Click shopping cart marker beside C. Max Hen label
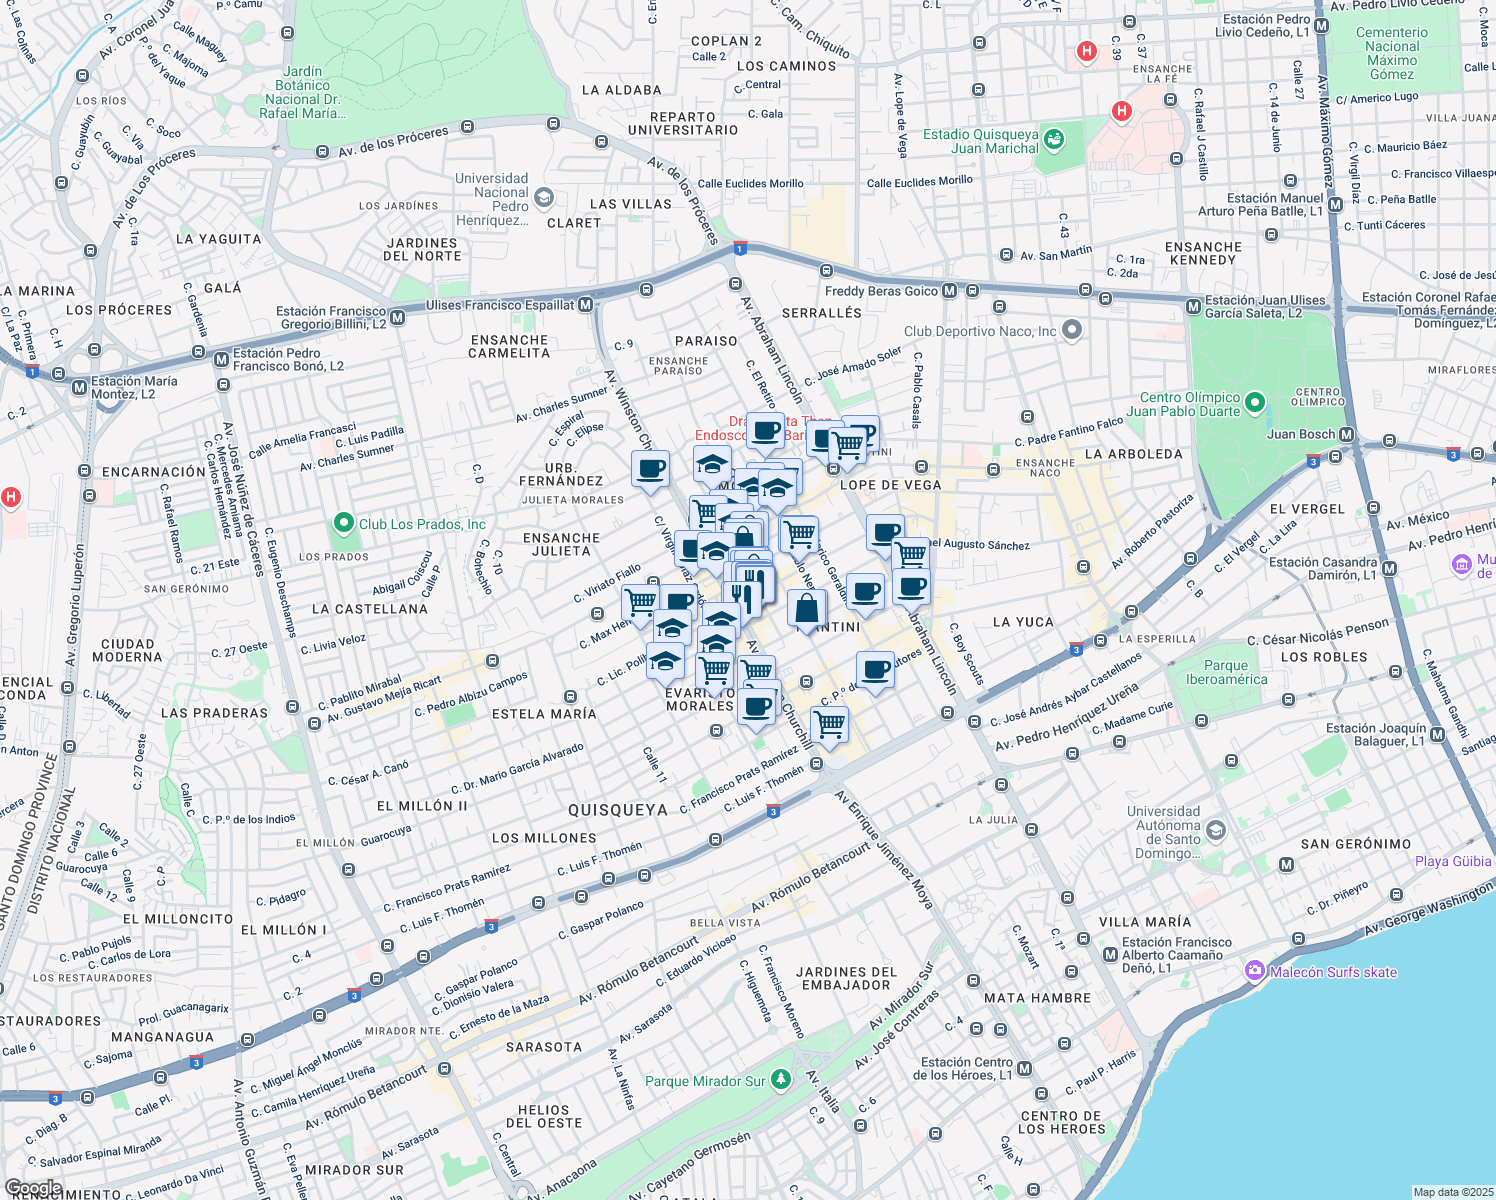The height and width of the screenshot is (1200, 1496). [x=640, y=602]
